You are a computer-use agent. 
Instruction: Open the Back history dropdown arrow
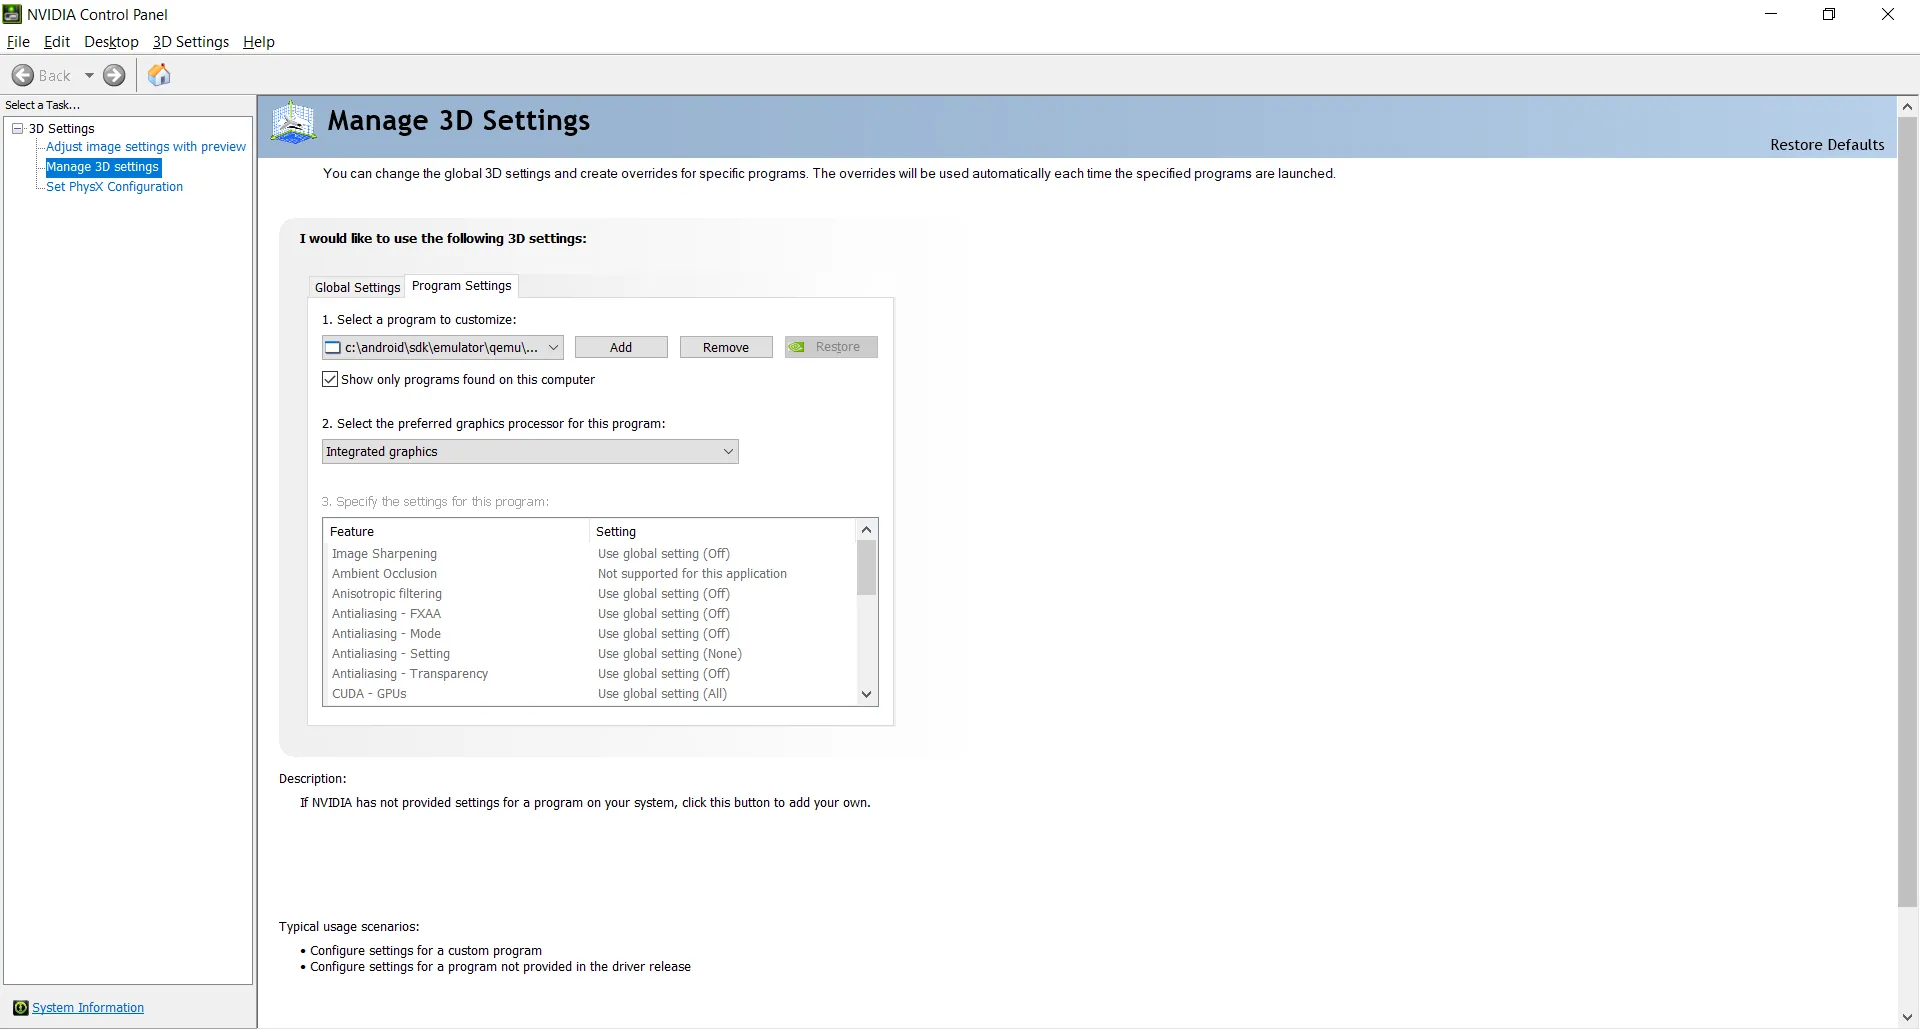(x=89, y=76)
